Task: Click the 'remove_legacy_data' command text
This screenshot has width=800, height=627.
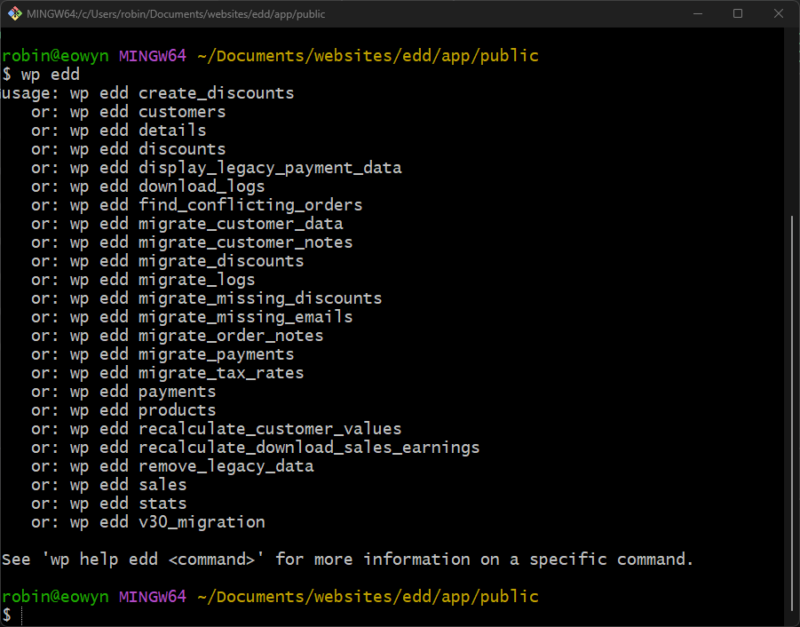Action: 226,466
